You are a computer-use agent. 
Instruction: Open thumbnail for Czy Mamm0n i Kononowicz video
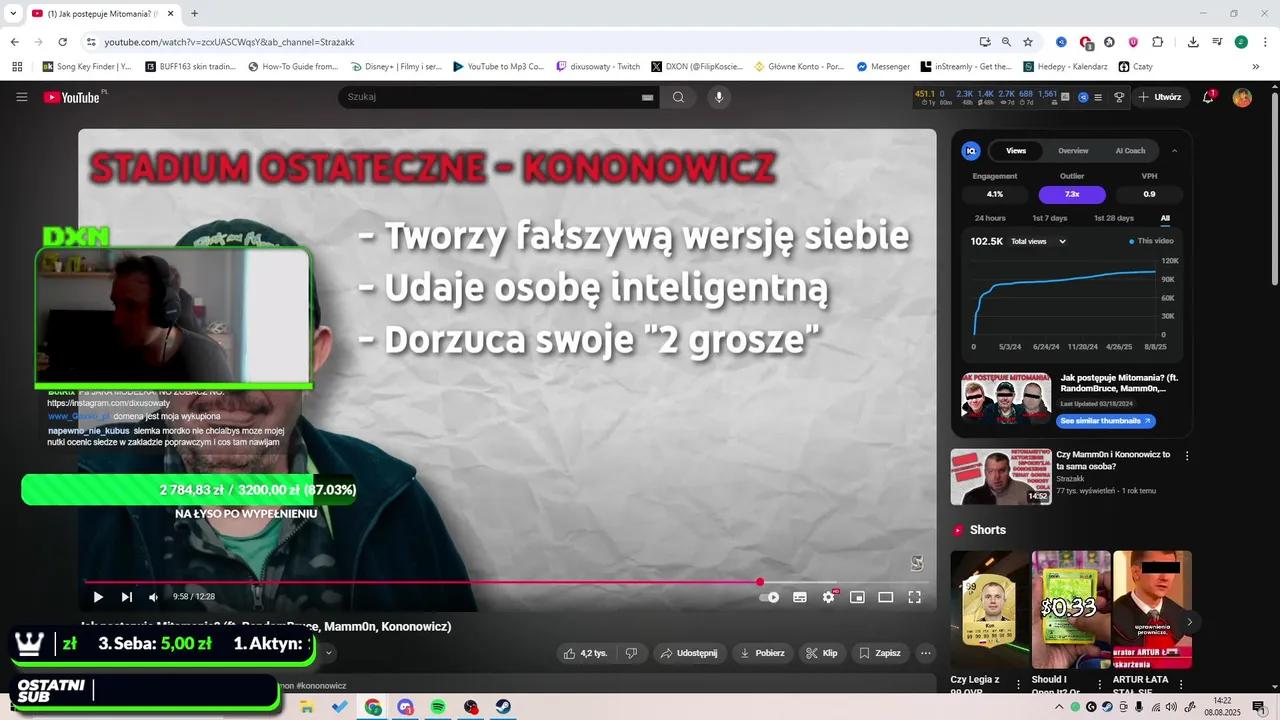1000,476
